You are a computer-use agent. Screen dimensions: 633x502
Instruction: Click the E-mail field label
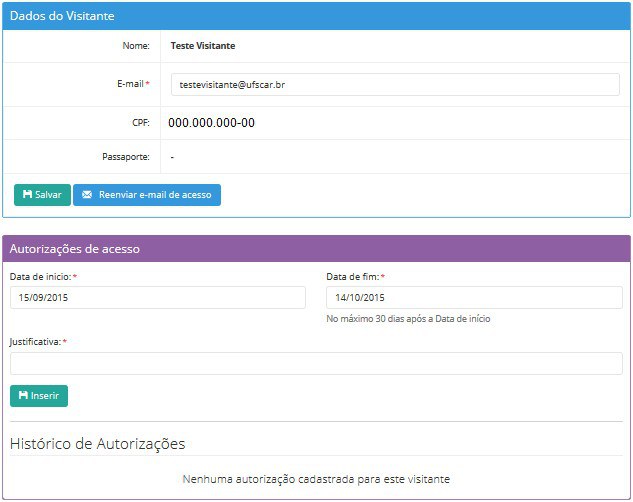tap(130, 84)
